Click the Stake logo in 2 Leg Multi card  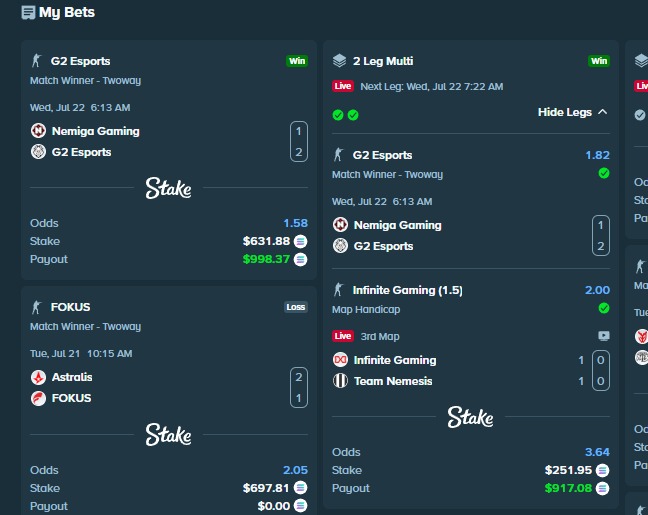click(x=470, y=417)
